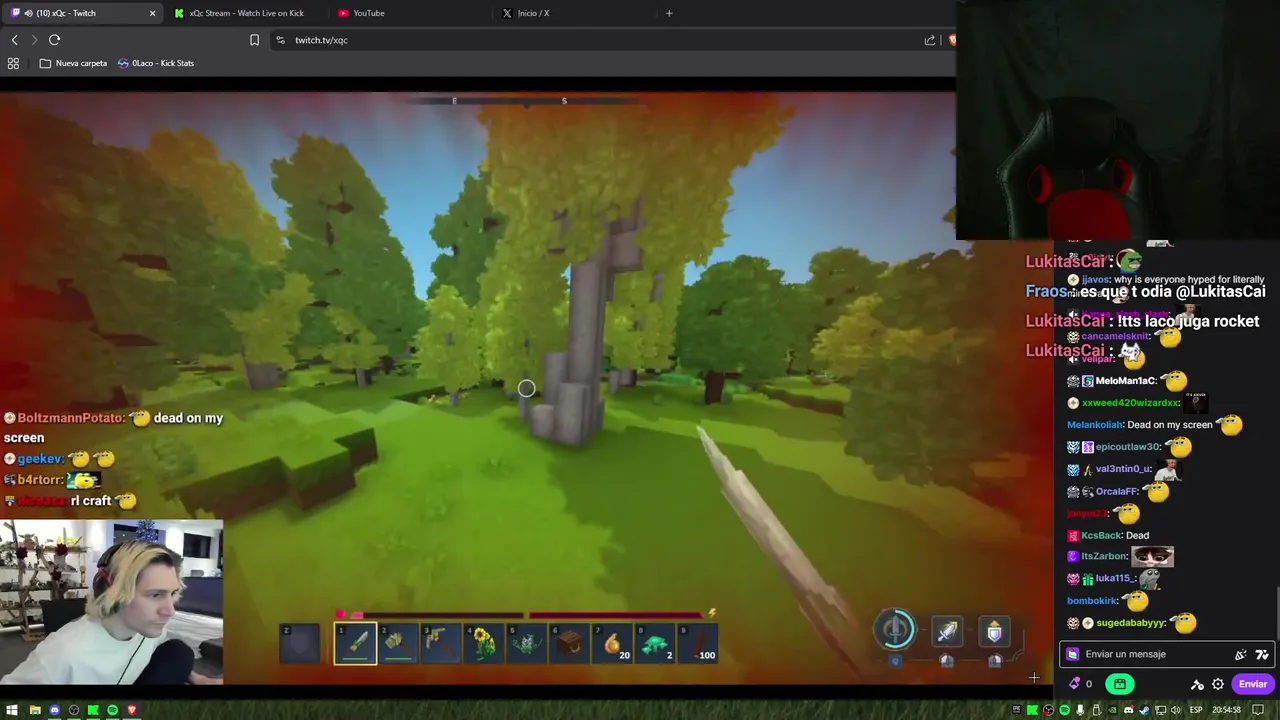Click OrcalaFF's username in chat
The height and width of the screenshot is (720, 1280).
click(1117, 491)
